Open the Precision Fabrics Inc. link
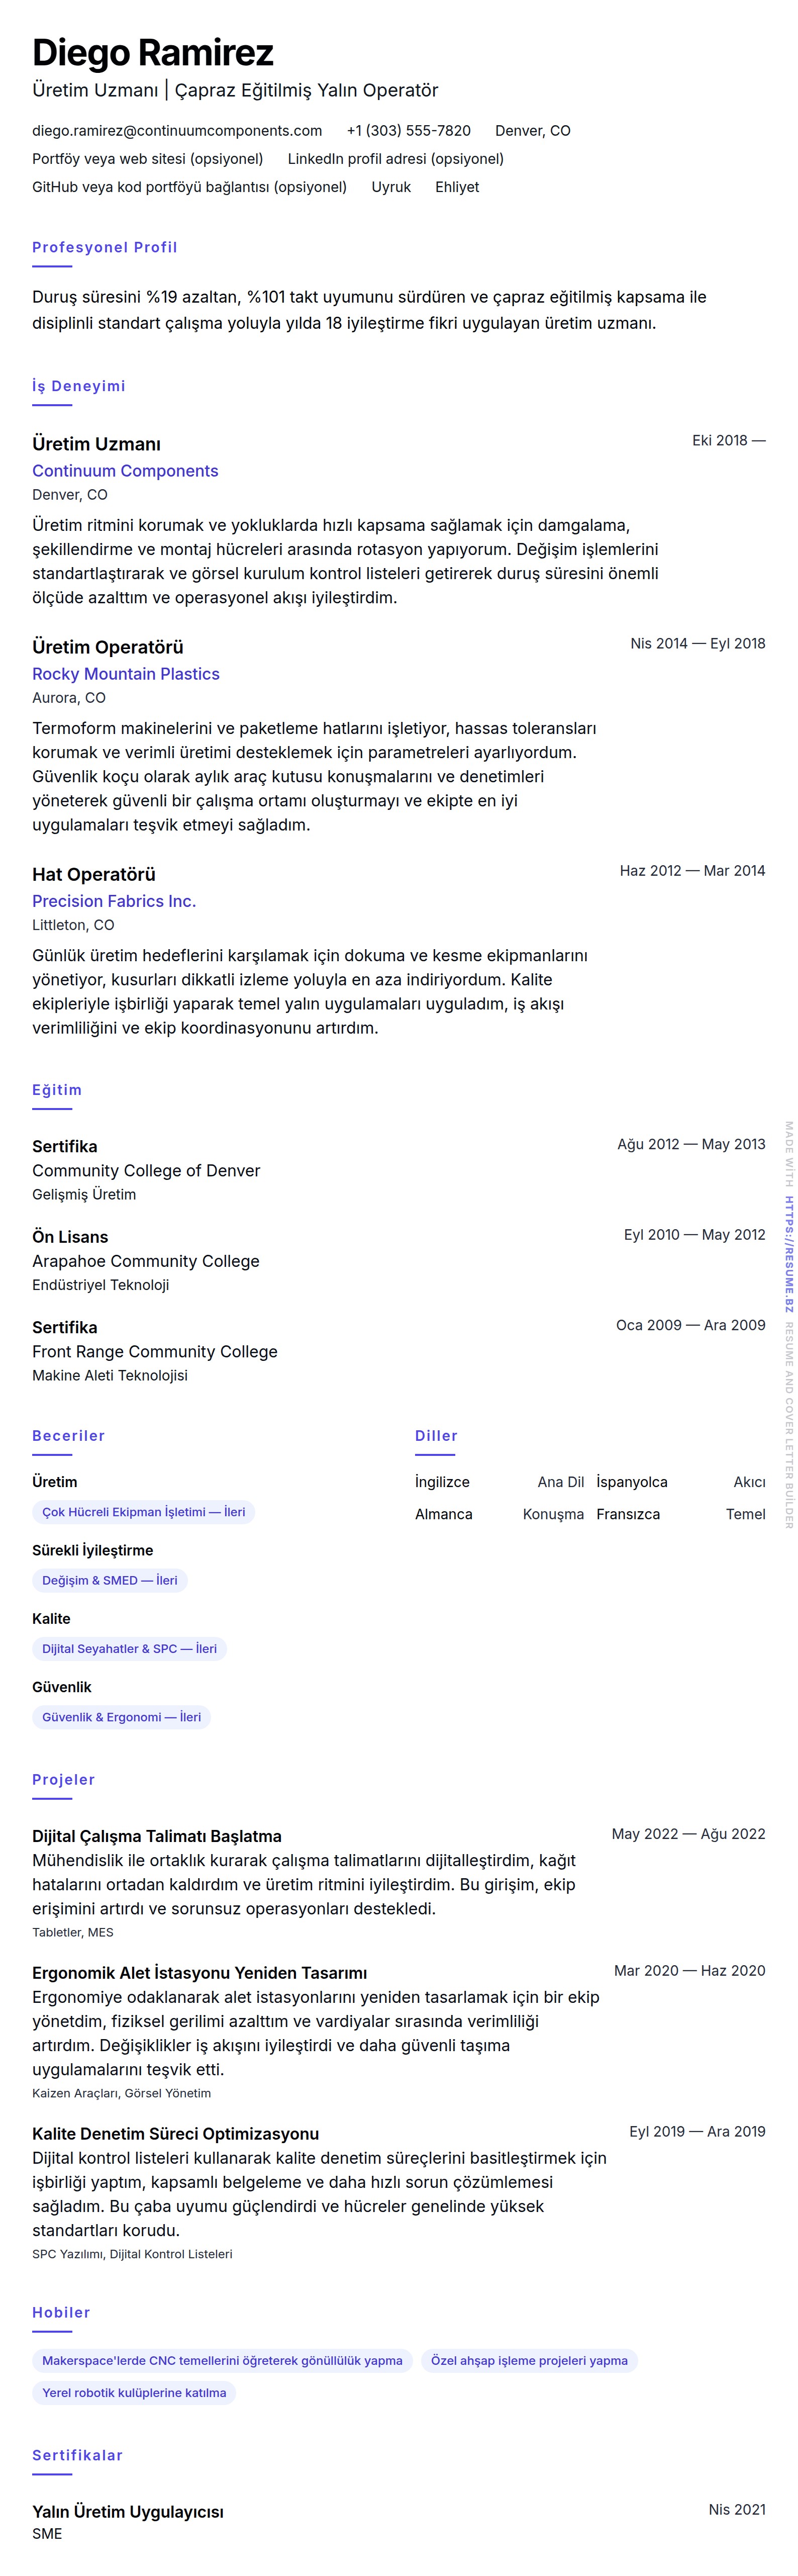This screenshot has width=798, height=2576. point(114,901)
